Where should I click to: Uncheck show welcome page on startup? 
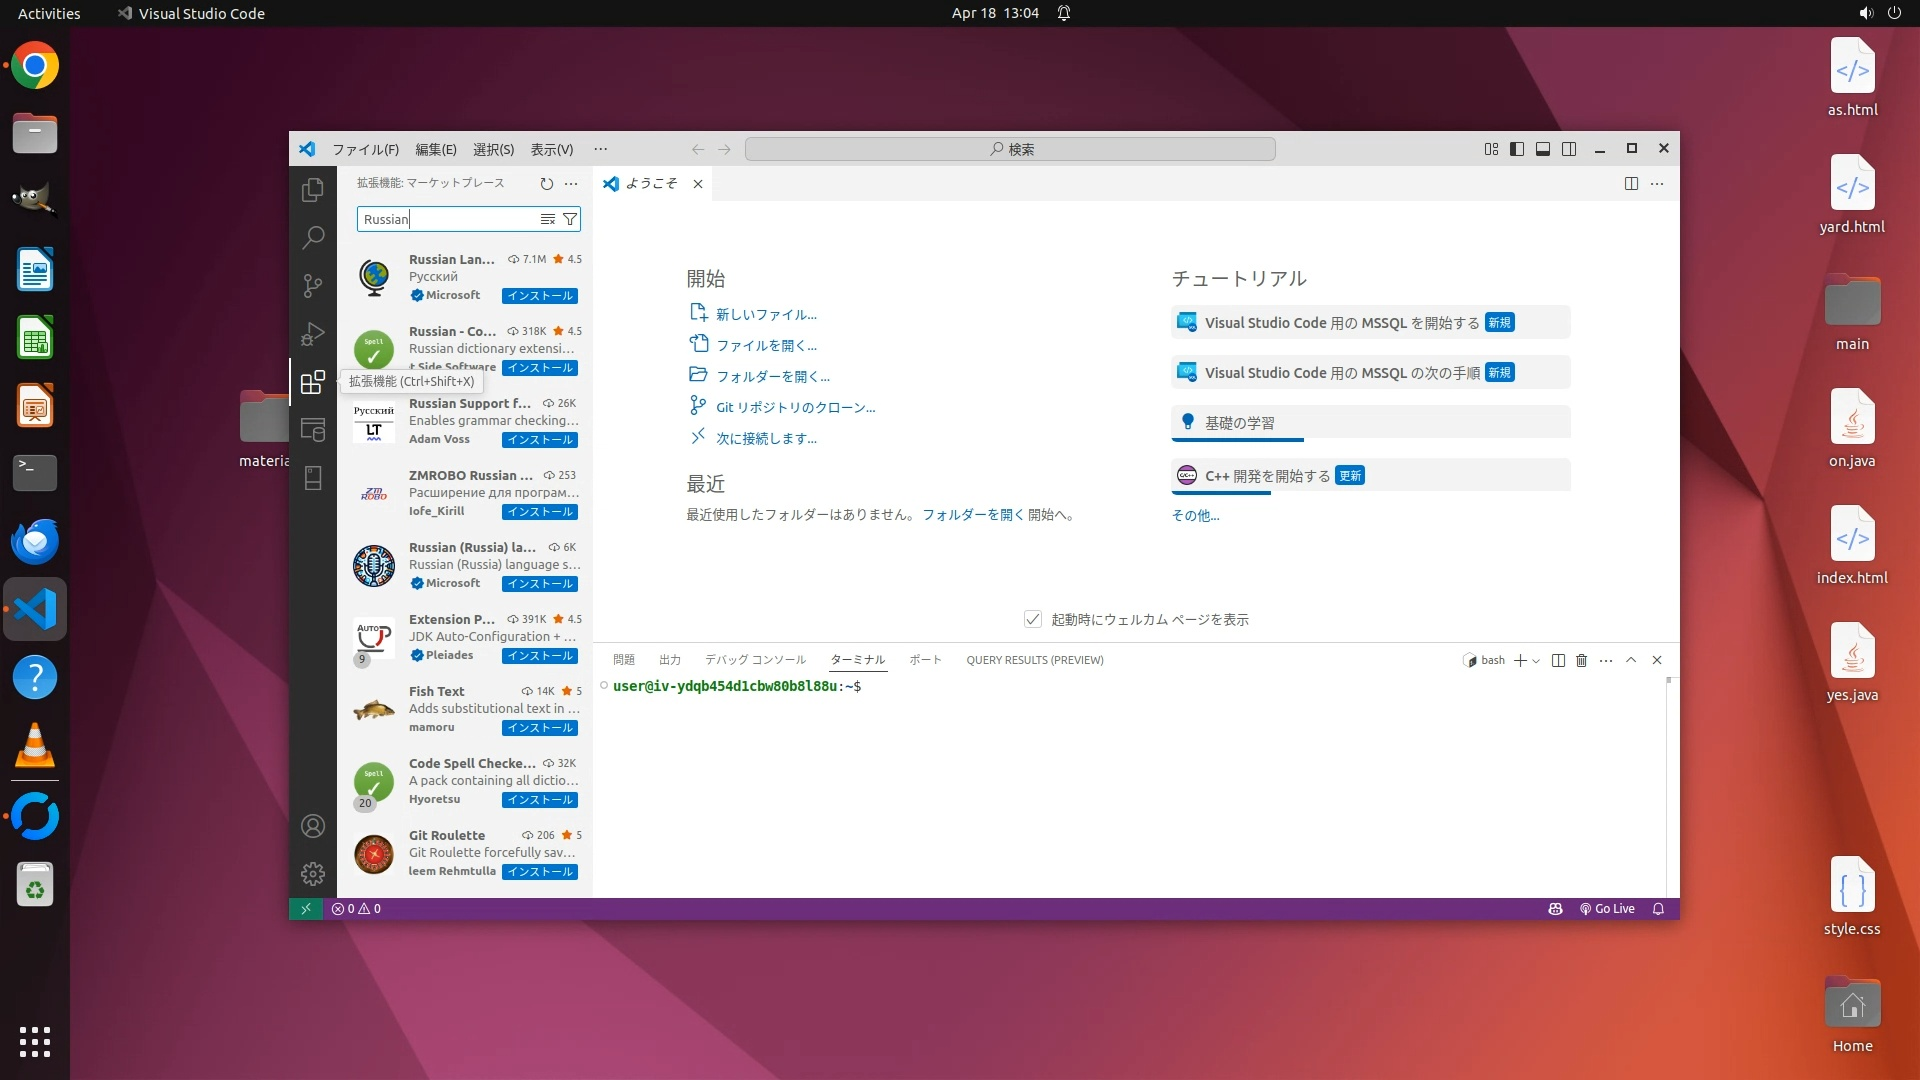click(1033, 619)
